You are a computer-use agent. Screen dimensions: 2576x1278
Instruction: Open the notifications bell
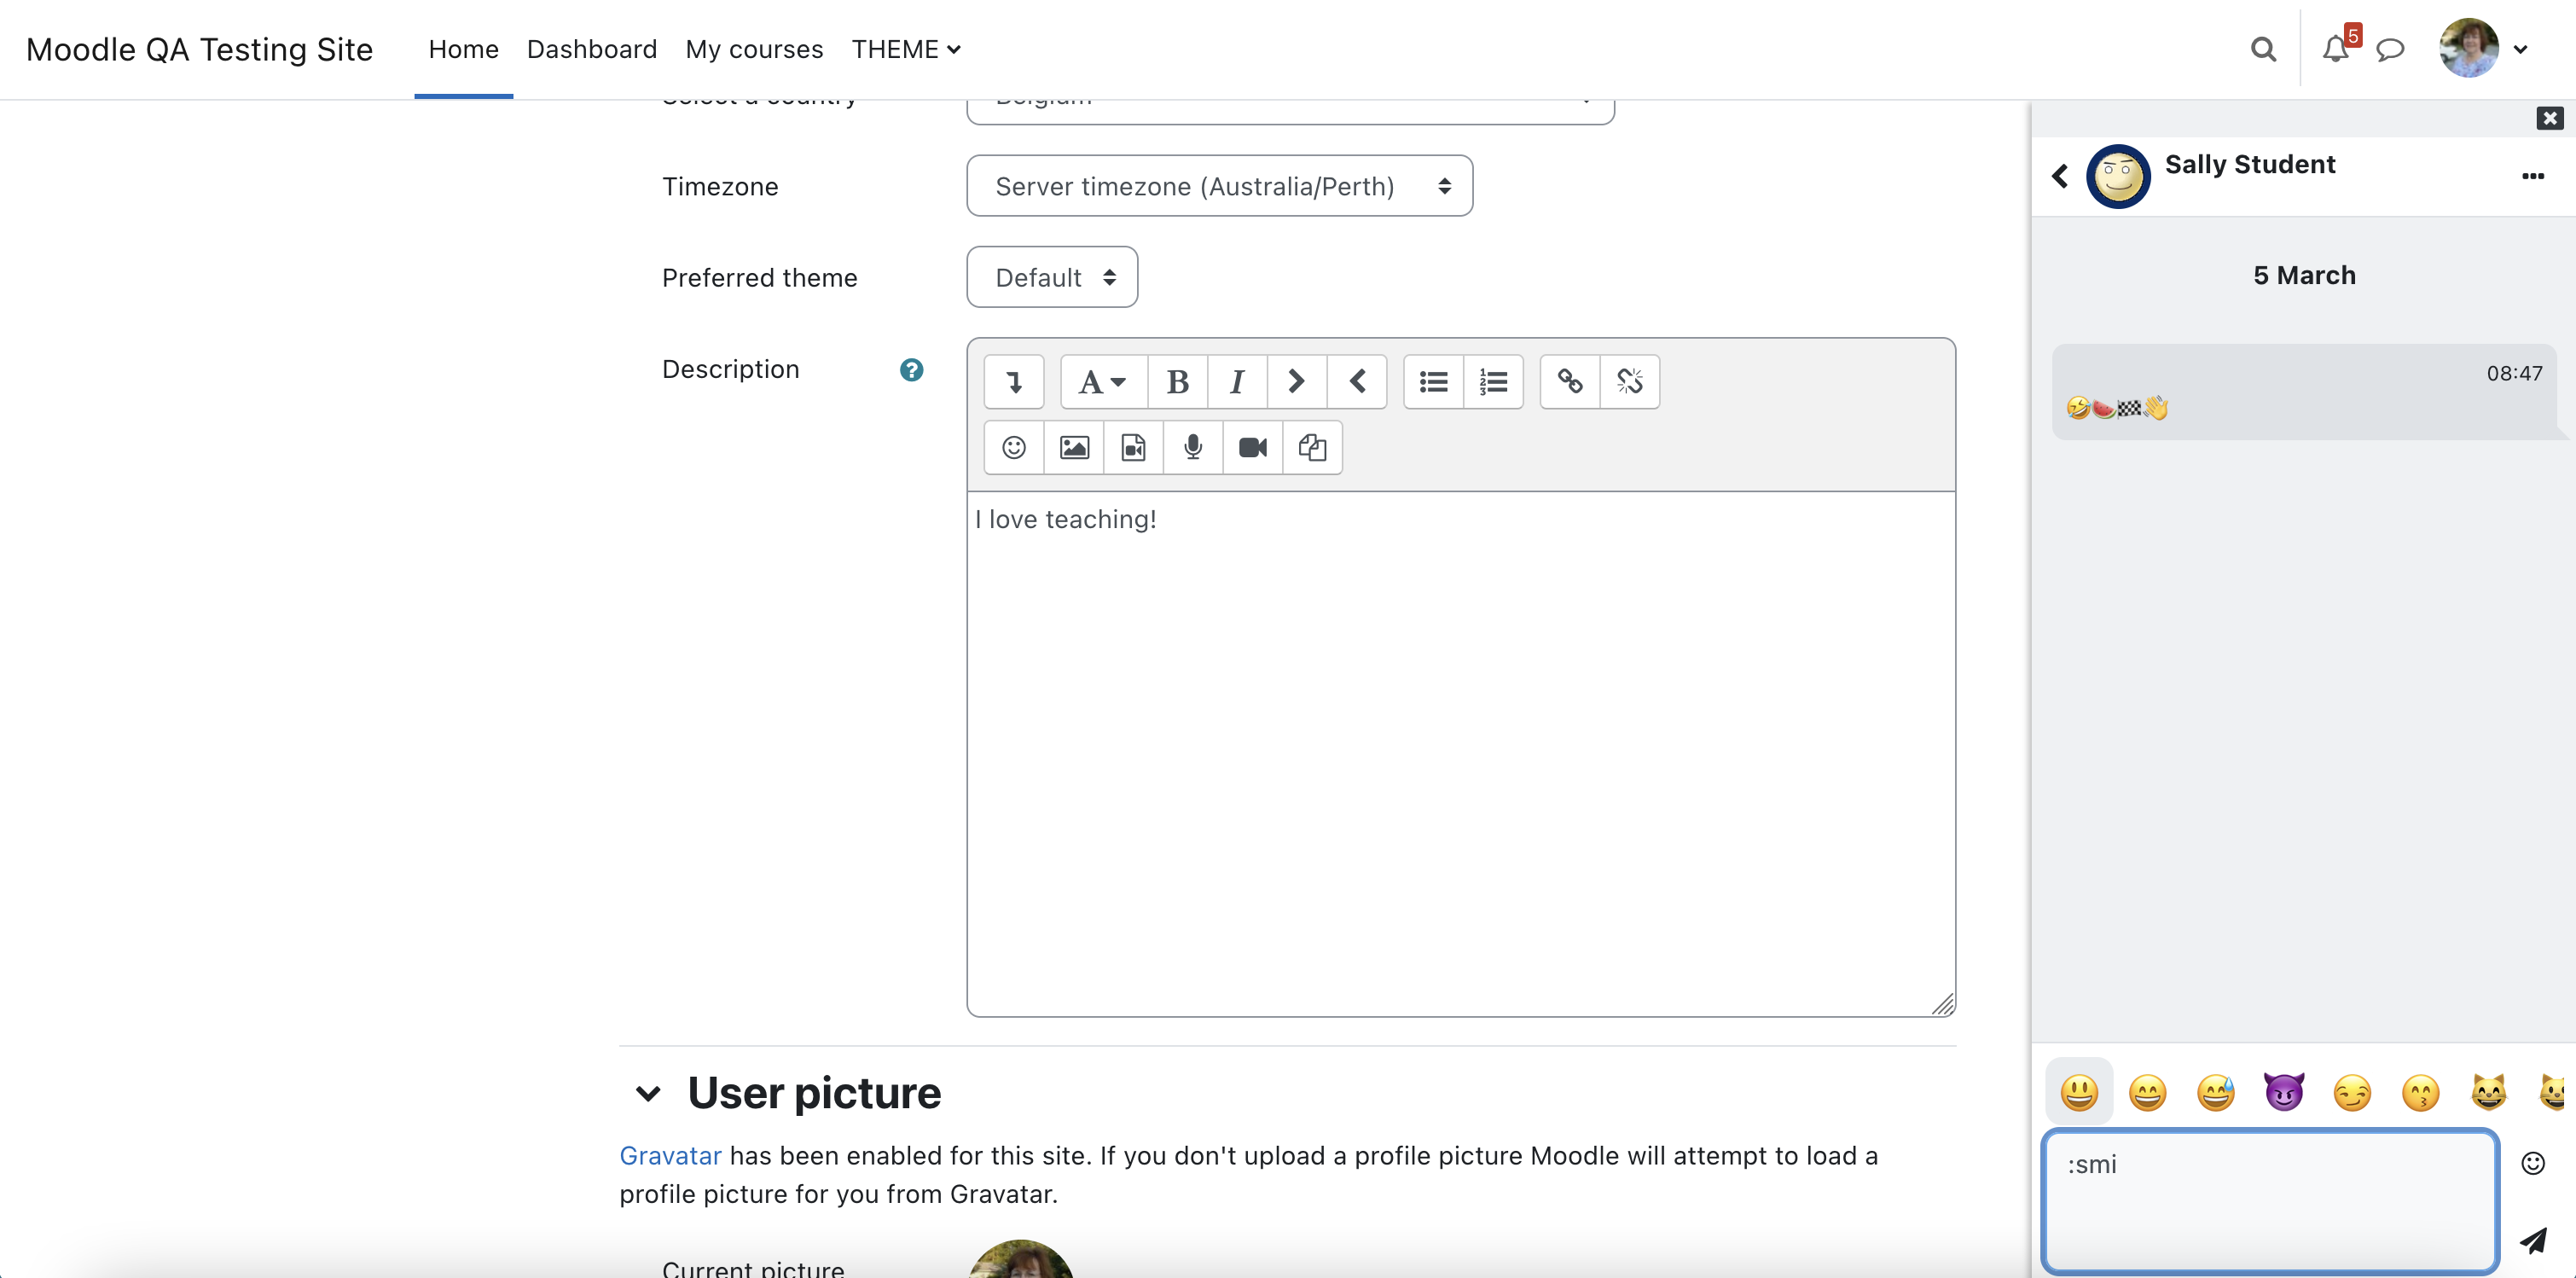[2335, 49]
